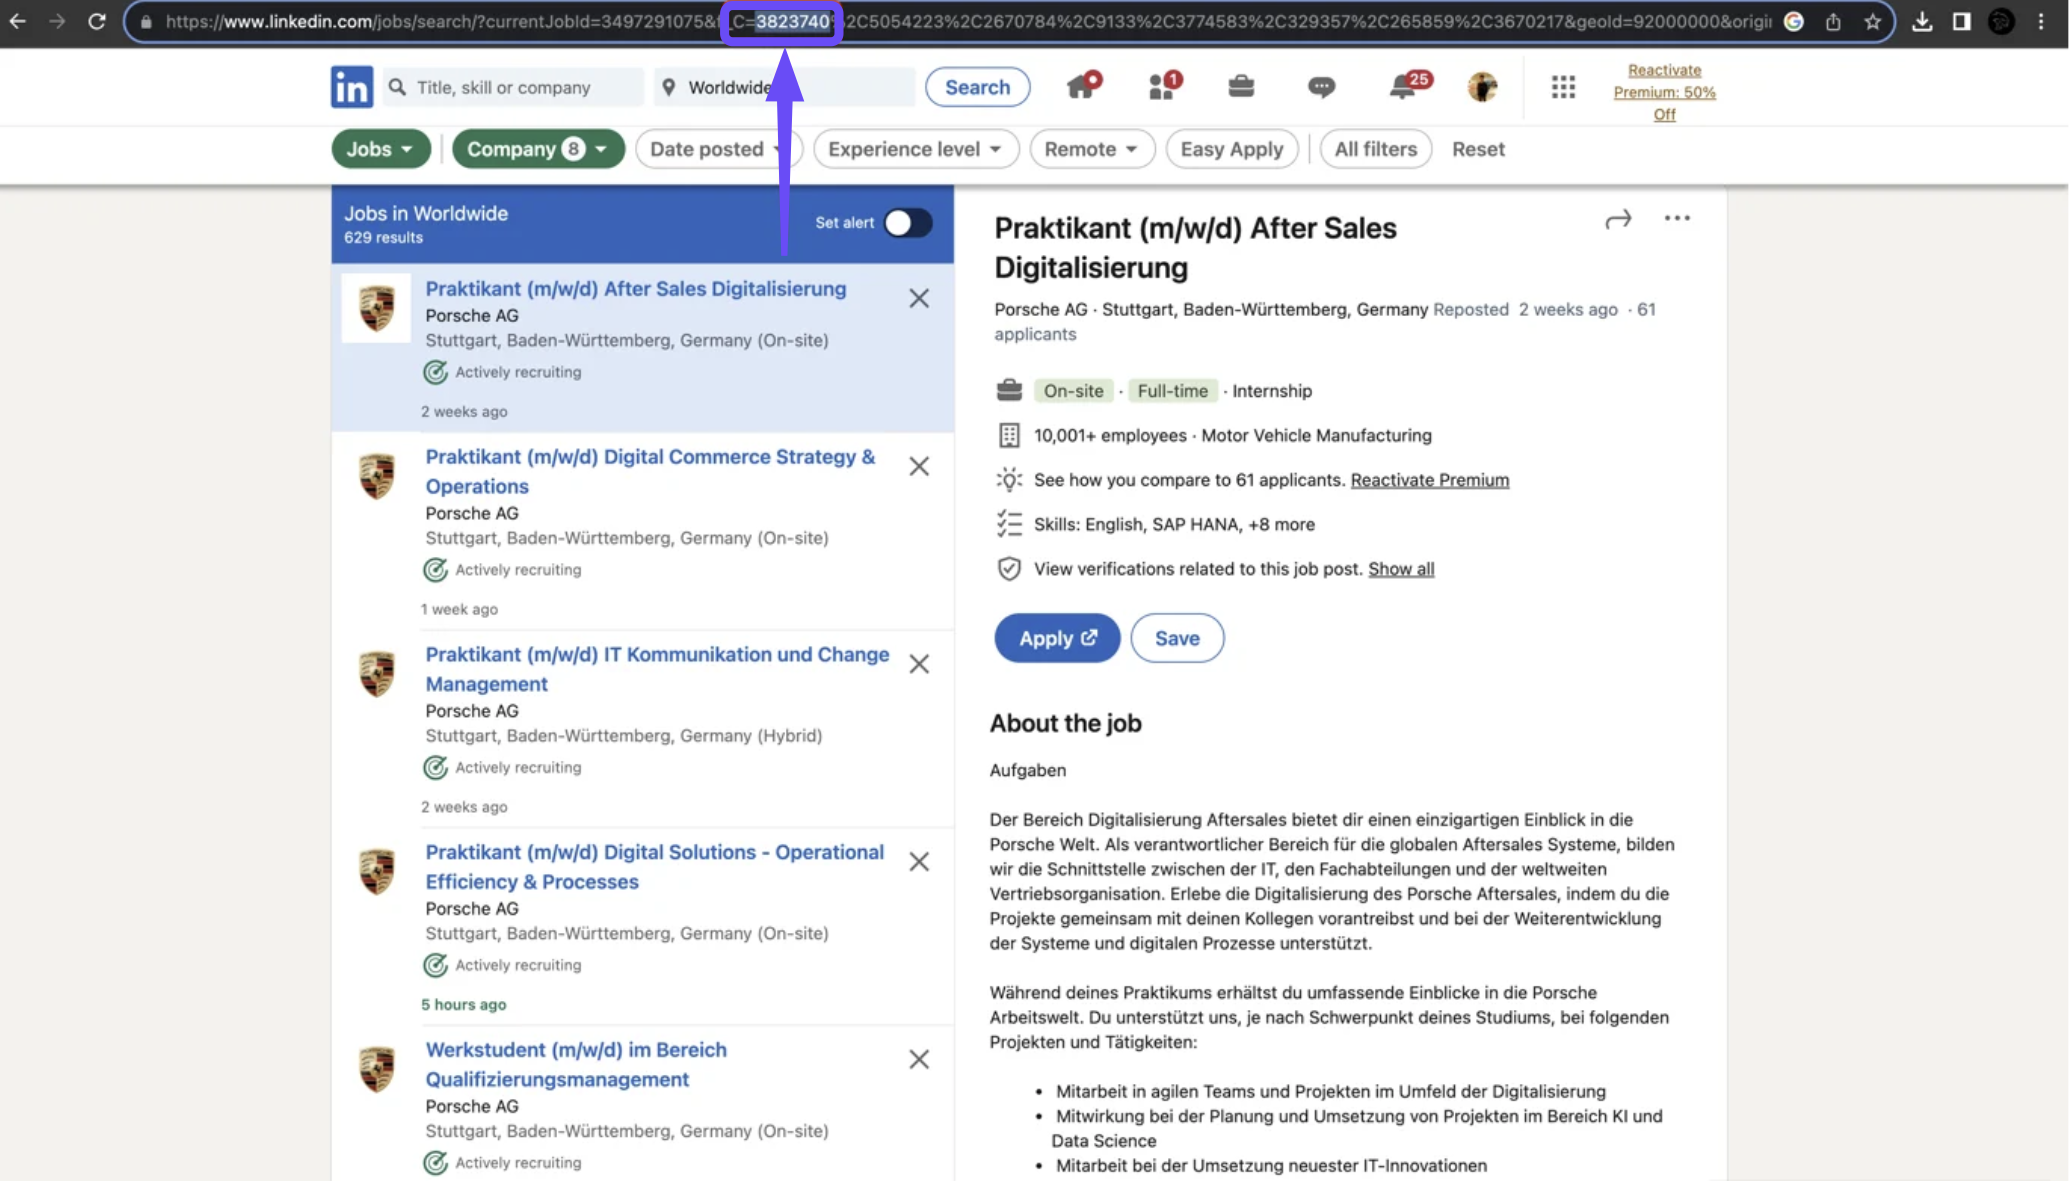The height and width of the screenshot is (1186, 2071).
Task: Open the Work apps grid icon
Action: tap(1565, 87)
